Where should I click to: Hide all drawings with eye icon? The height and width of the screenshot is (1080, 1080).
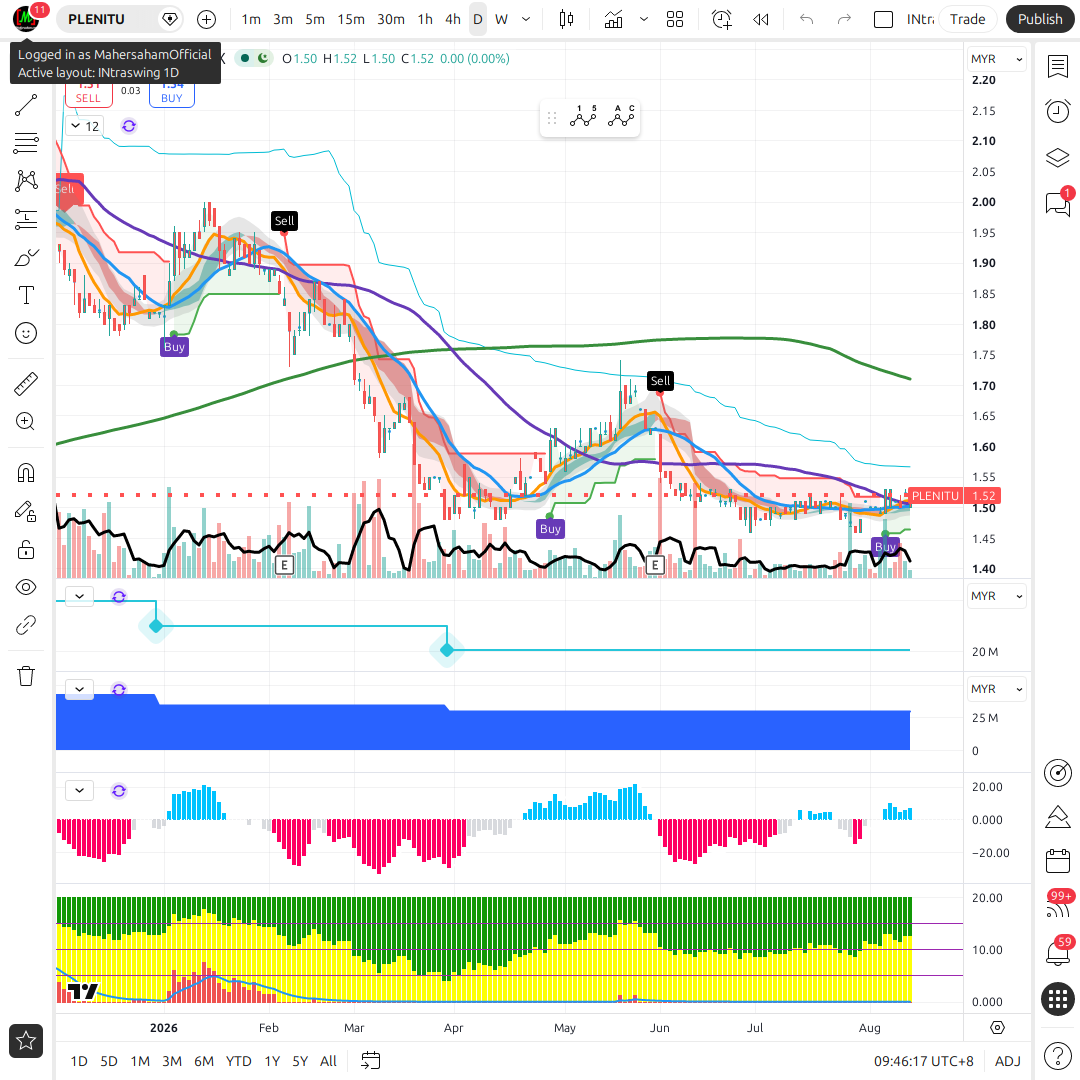[25, 588]
